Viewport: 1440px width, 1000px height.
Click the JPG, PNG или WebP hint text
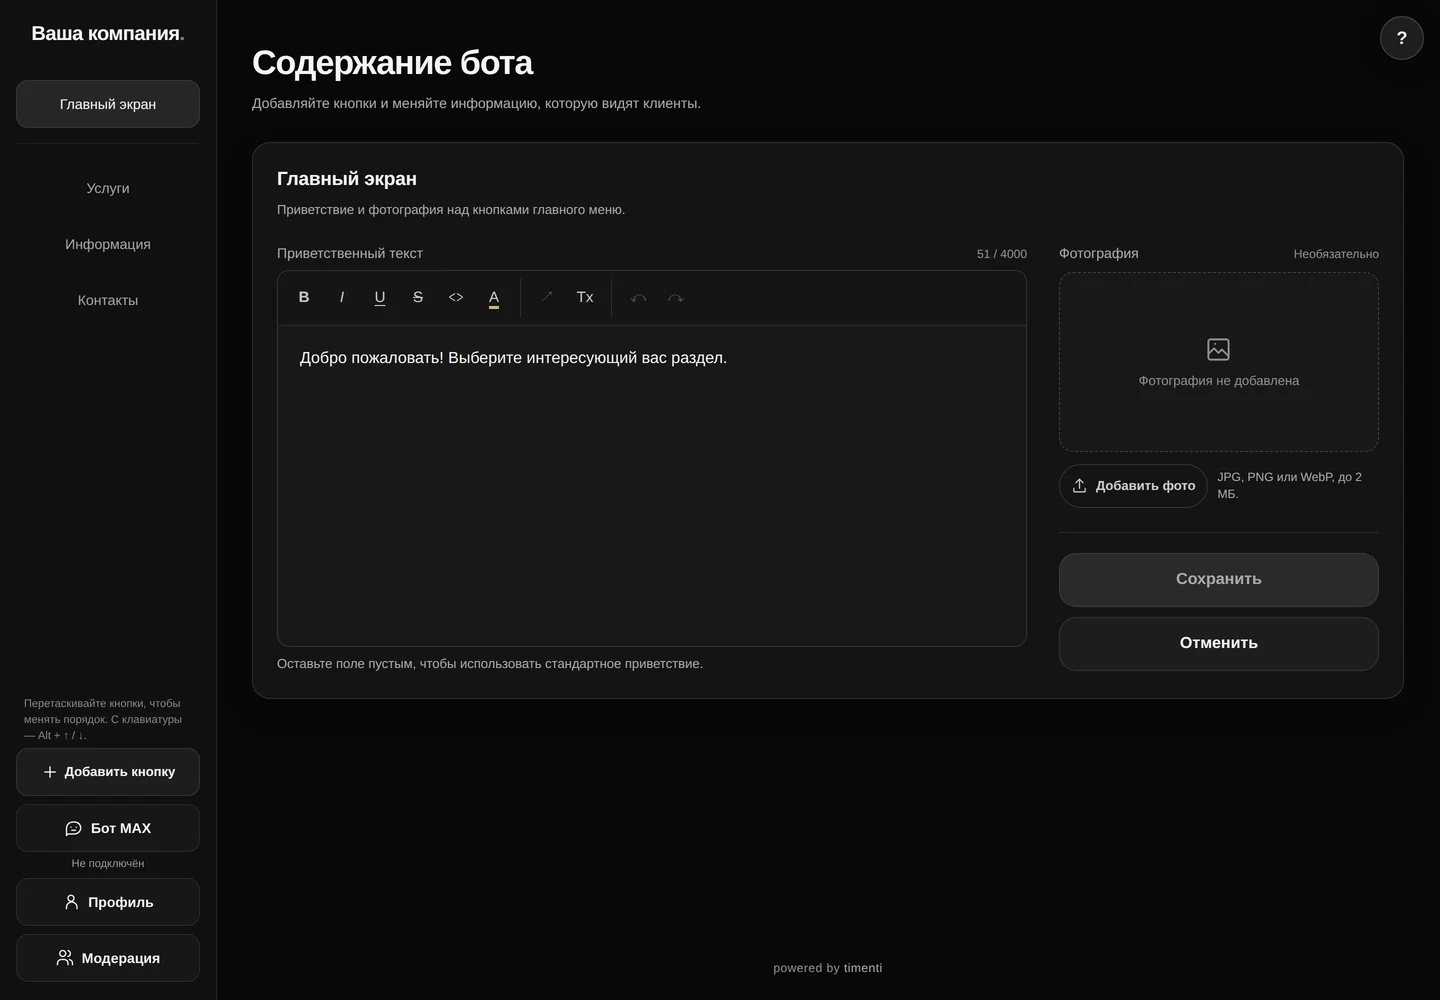pos(1290,485)
